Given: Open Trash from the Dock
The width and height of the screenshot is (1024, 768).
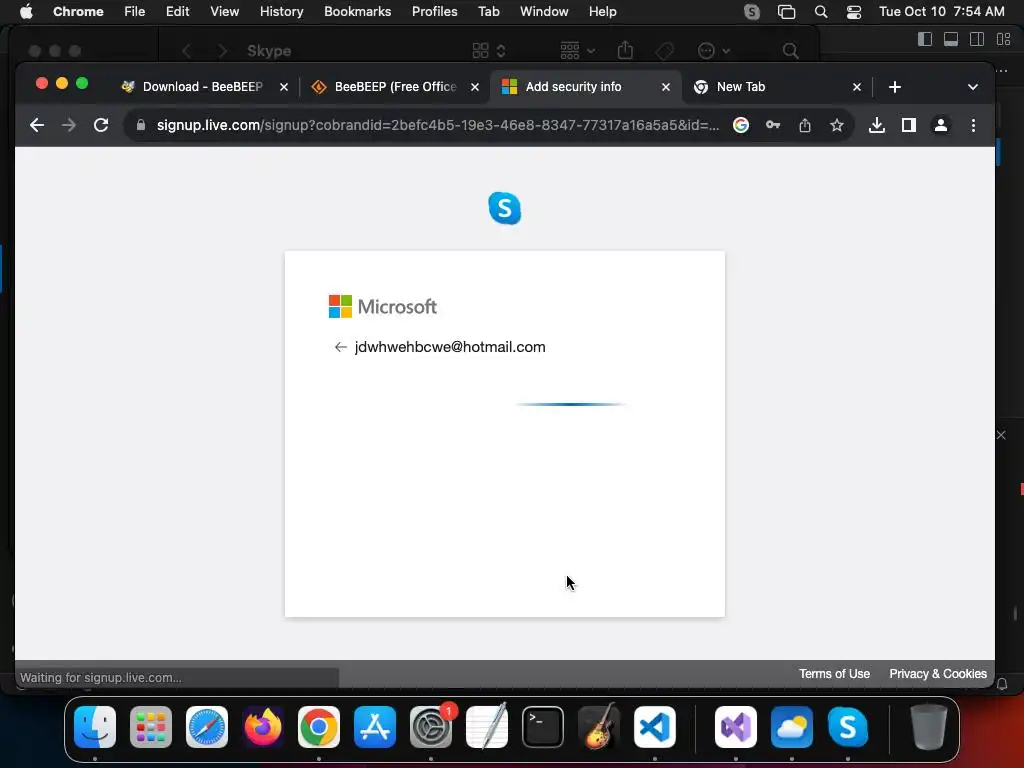Looking at the screenshot, I should point(929,727).
